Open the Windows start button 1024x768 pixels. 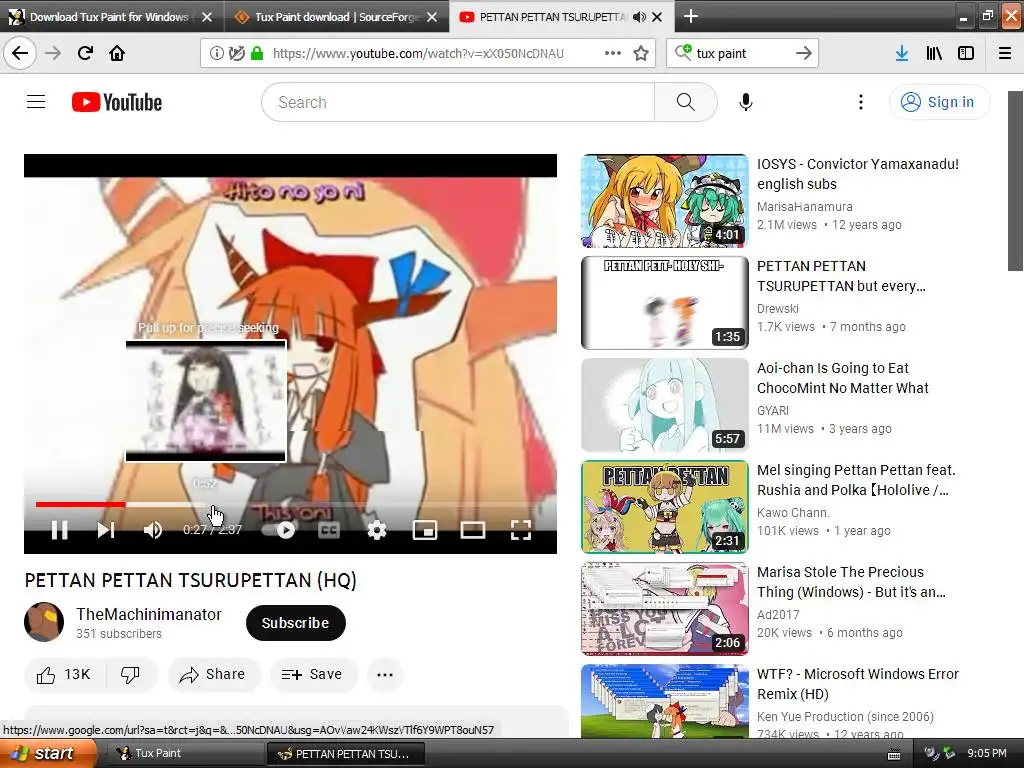(x=47, y=753)
